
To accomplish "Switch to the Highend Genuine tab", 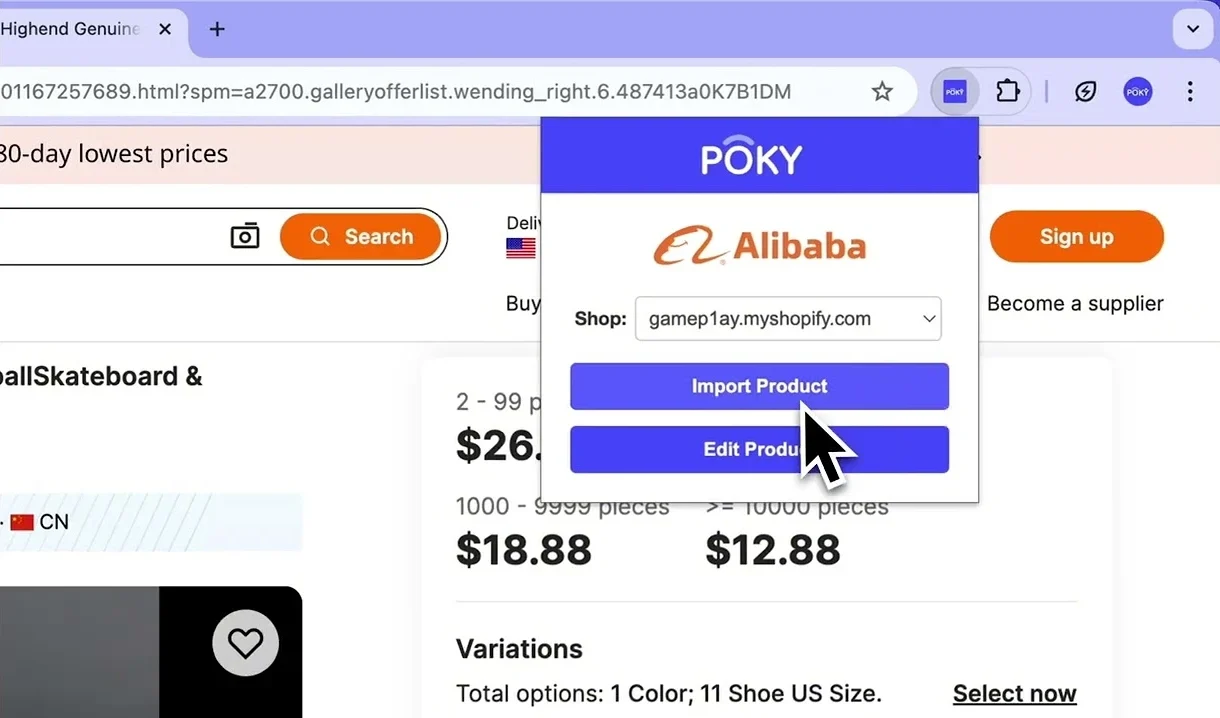I will (70, 29).
